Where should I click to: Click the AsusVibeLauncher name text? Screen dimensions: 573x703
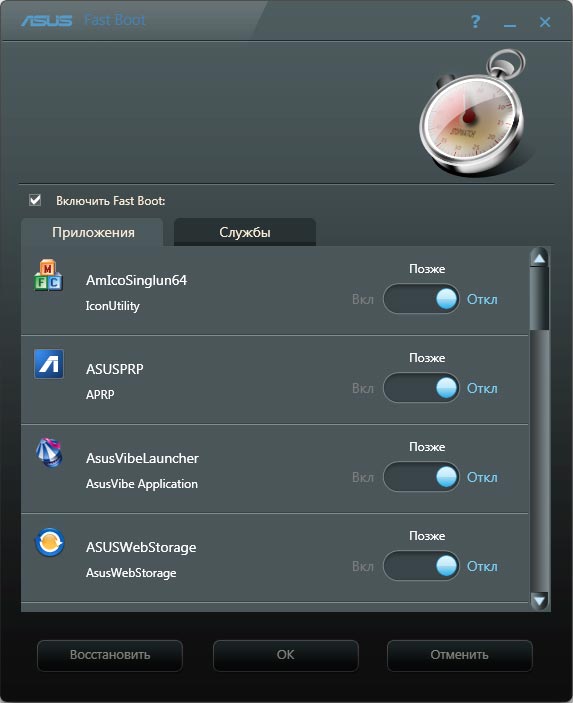(142, 458)
